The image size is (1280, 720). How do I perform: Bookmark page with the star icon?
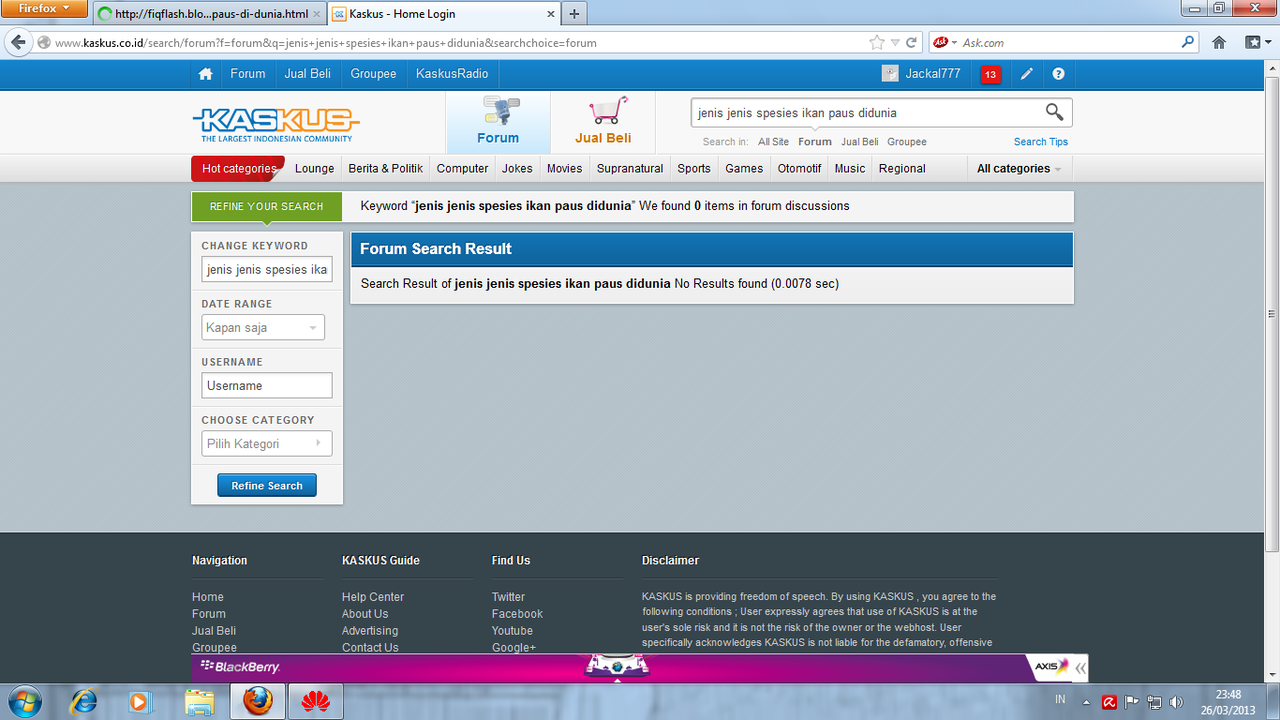tap(877, 42)
